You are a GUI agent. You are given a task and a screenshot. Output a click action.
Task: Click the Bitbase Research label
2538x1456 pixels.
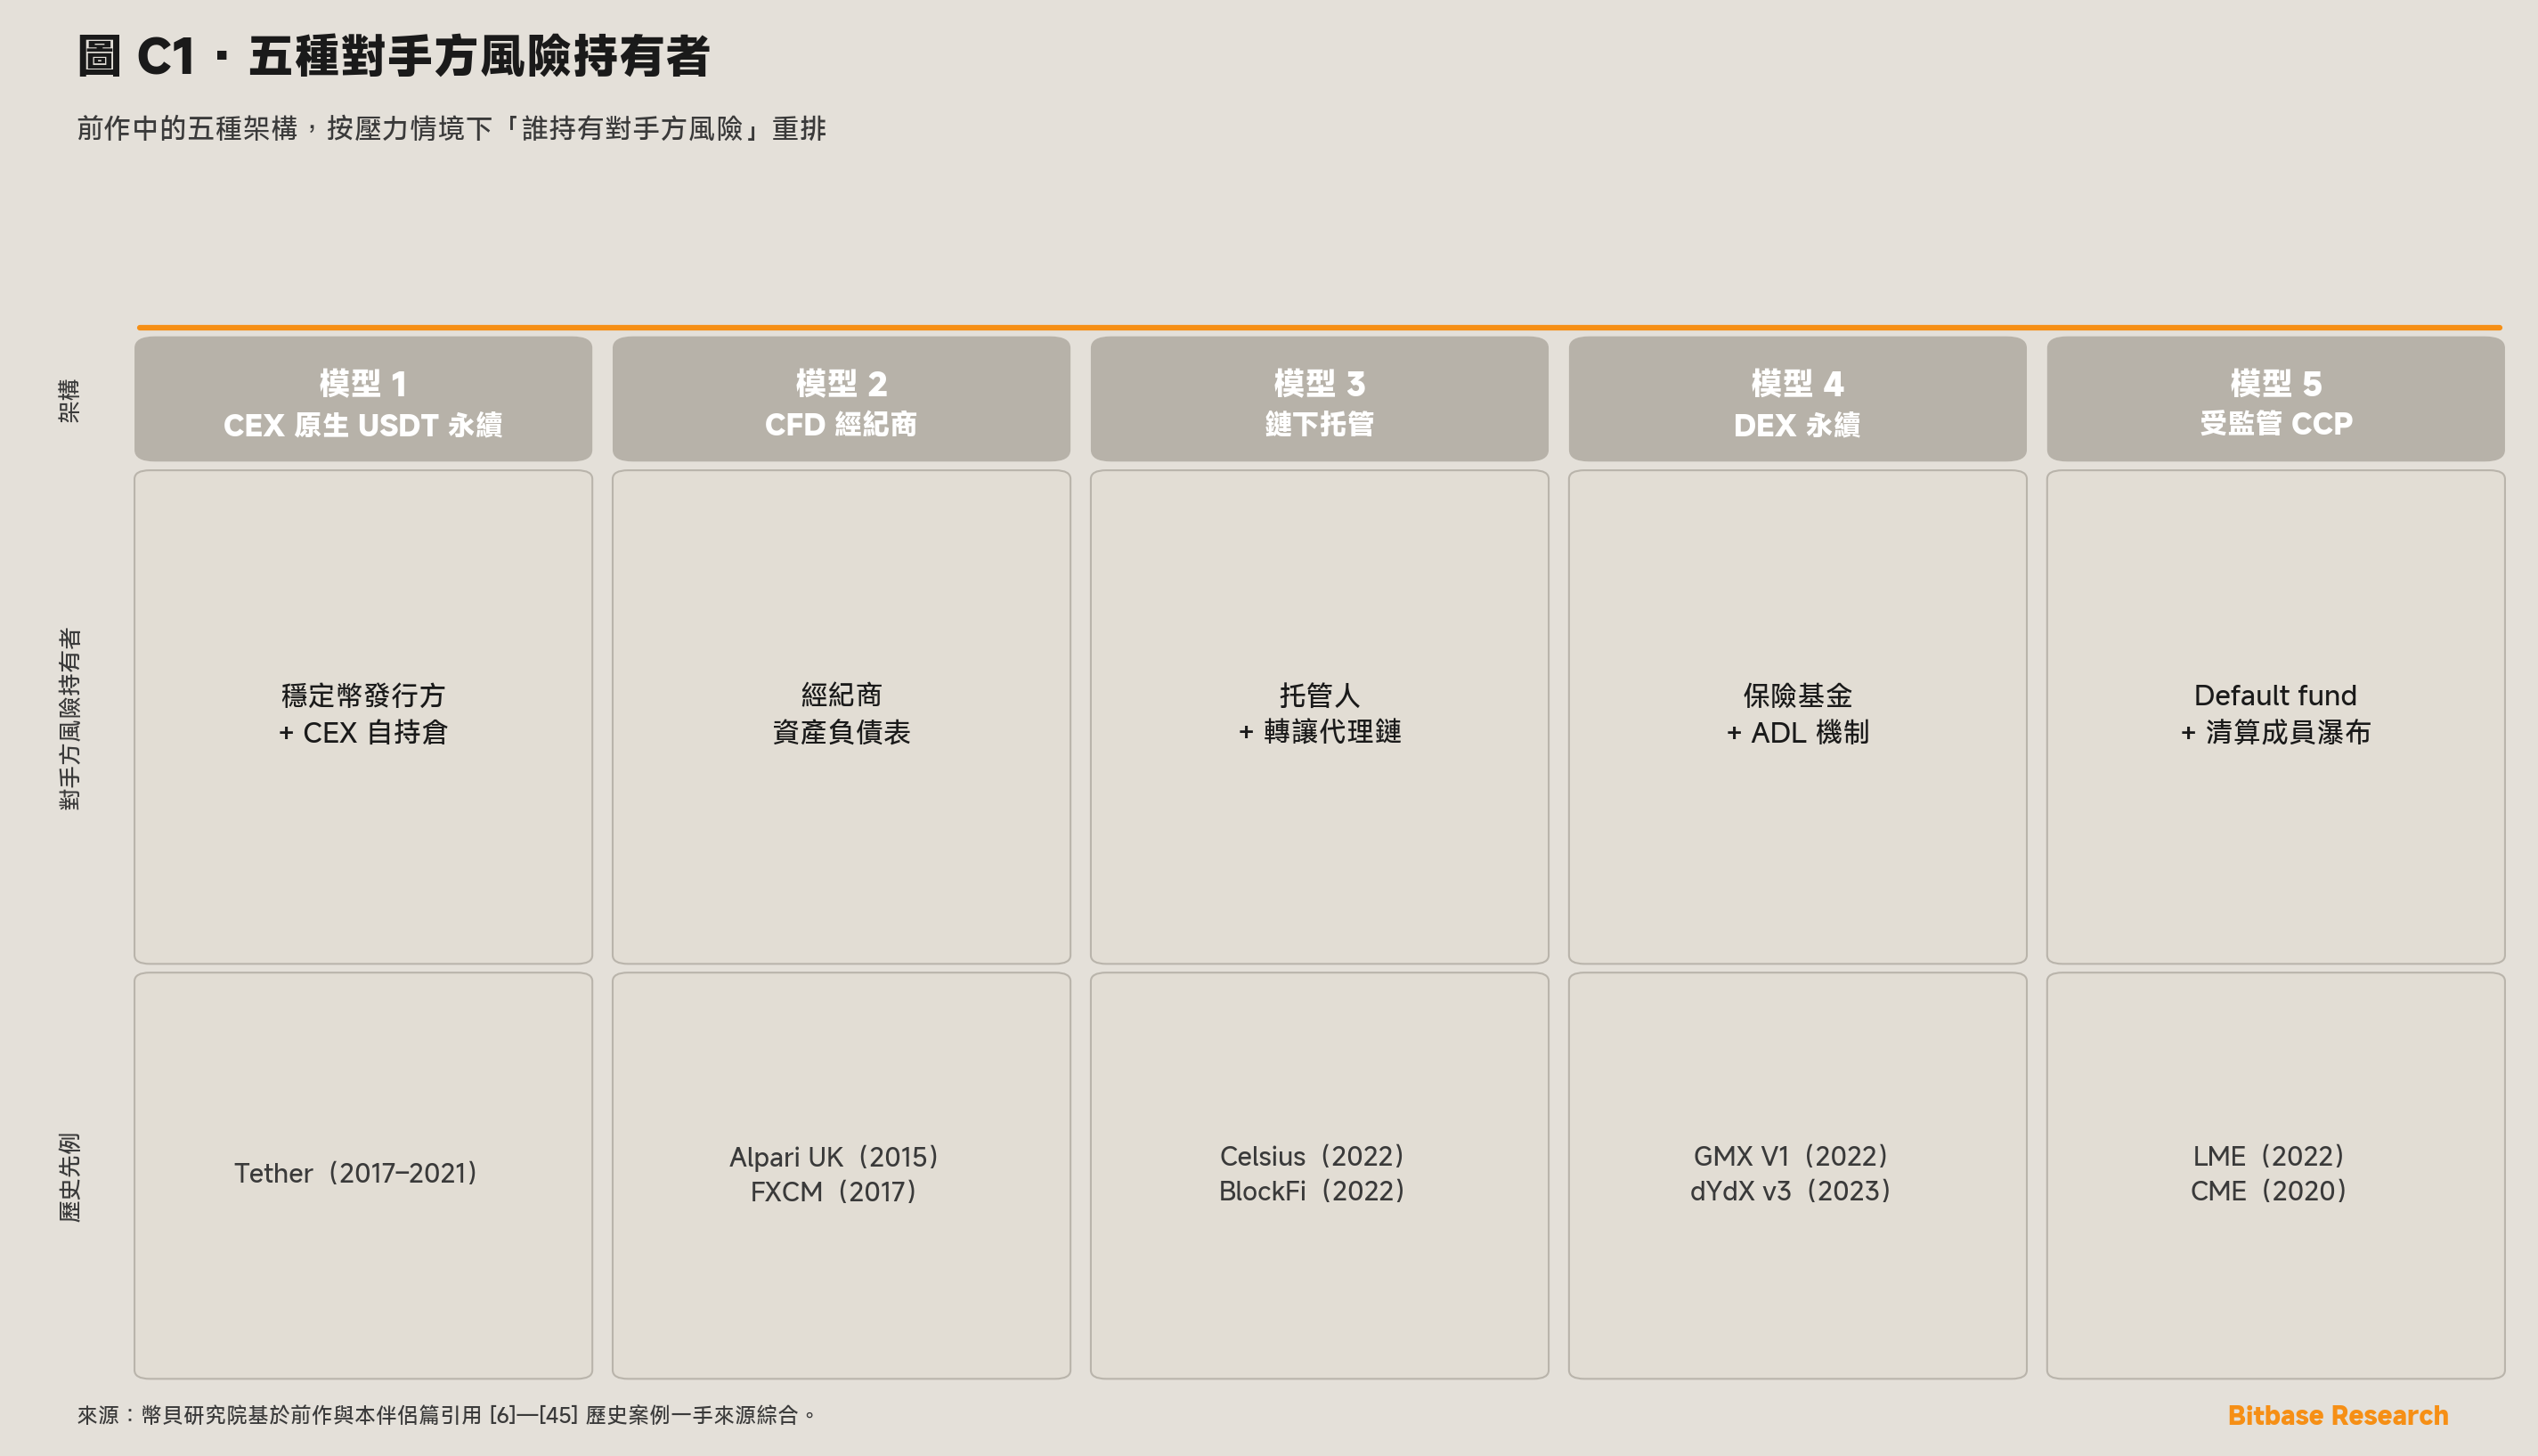coord(2338,1415)
